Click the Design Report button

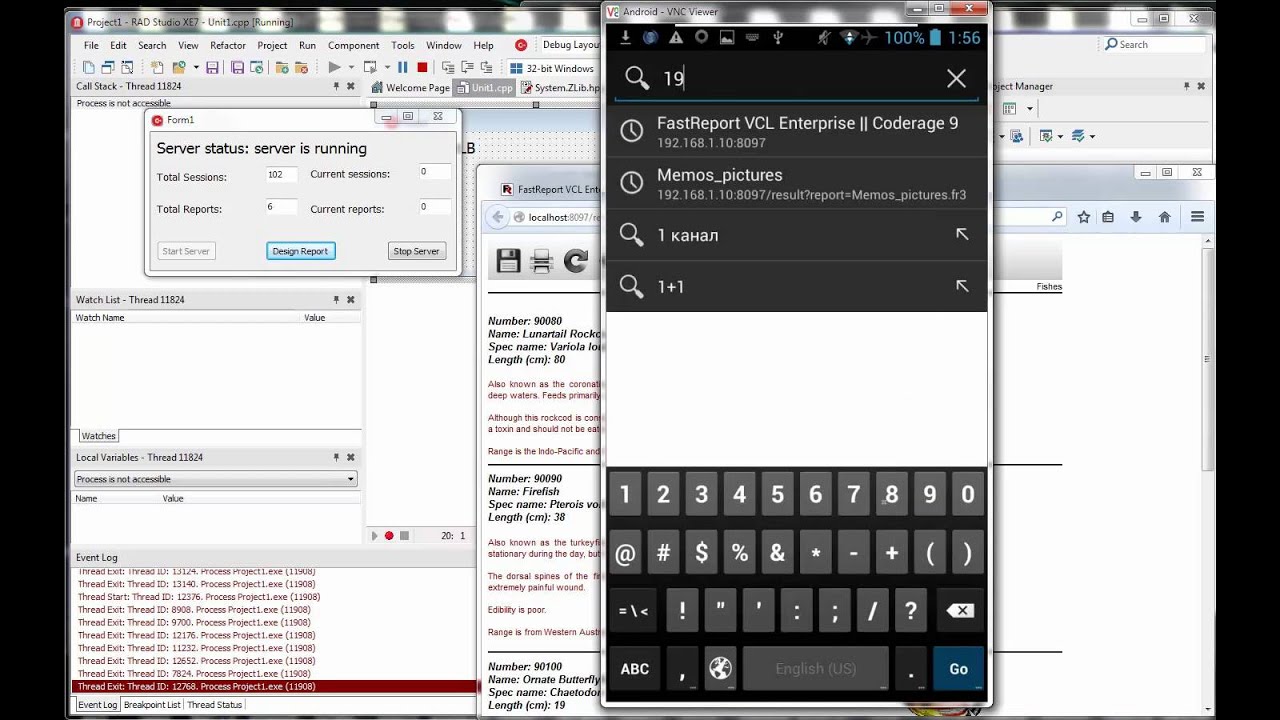tap(300, 251)
